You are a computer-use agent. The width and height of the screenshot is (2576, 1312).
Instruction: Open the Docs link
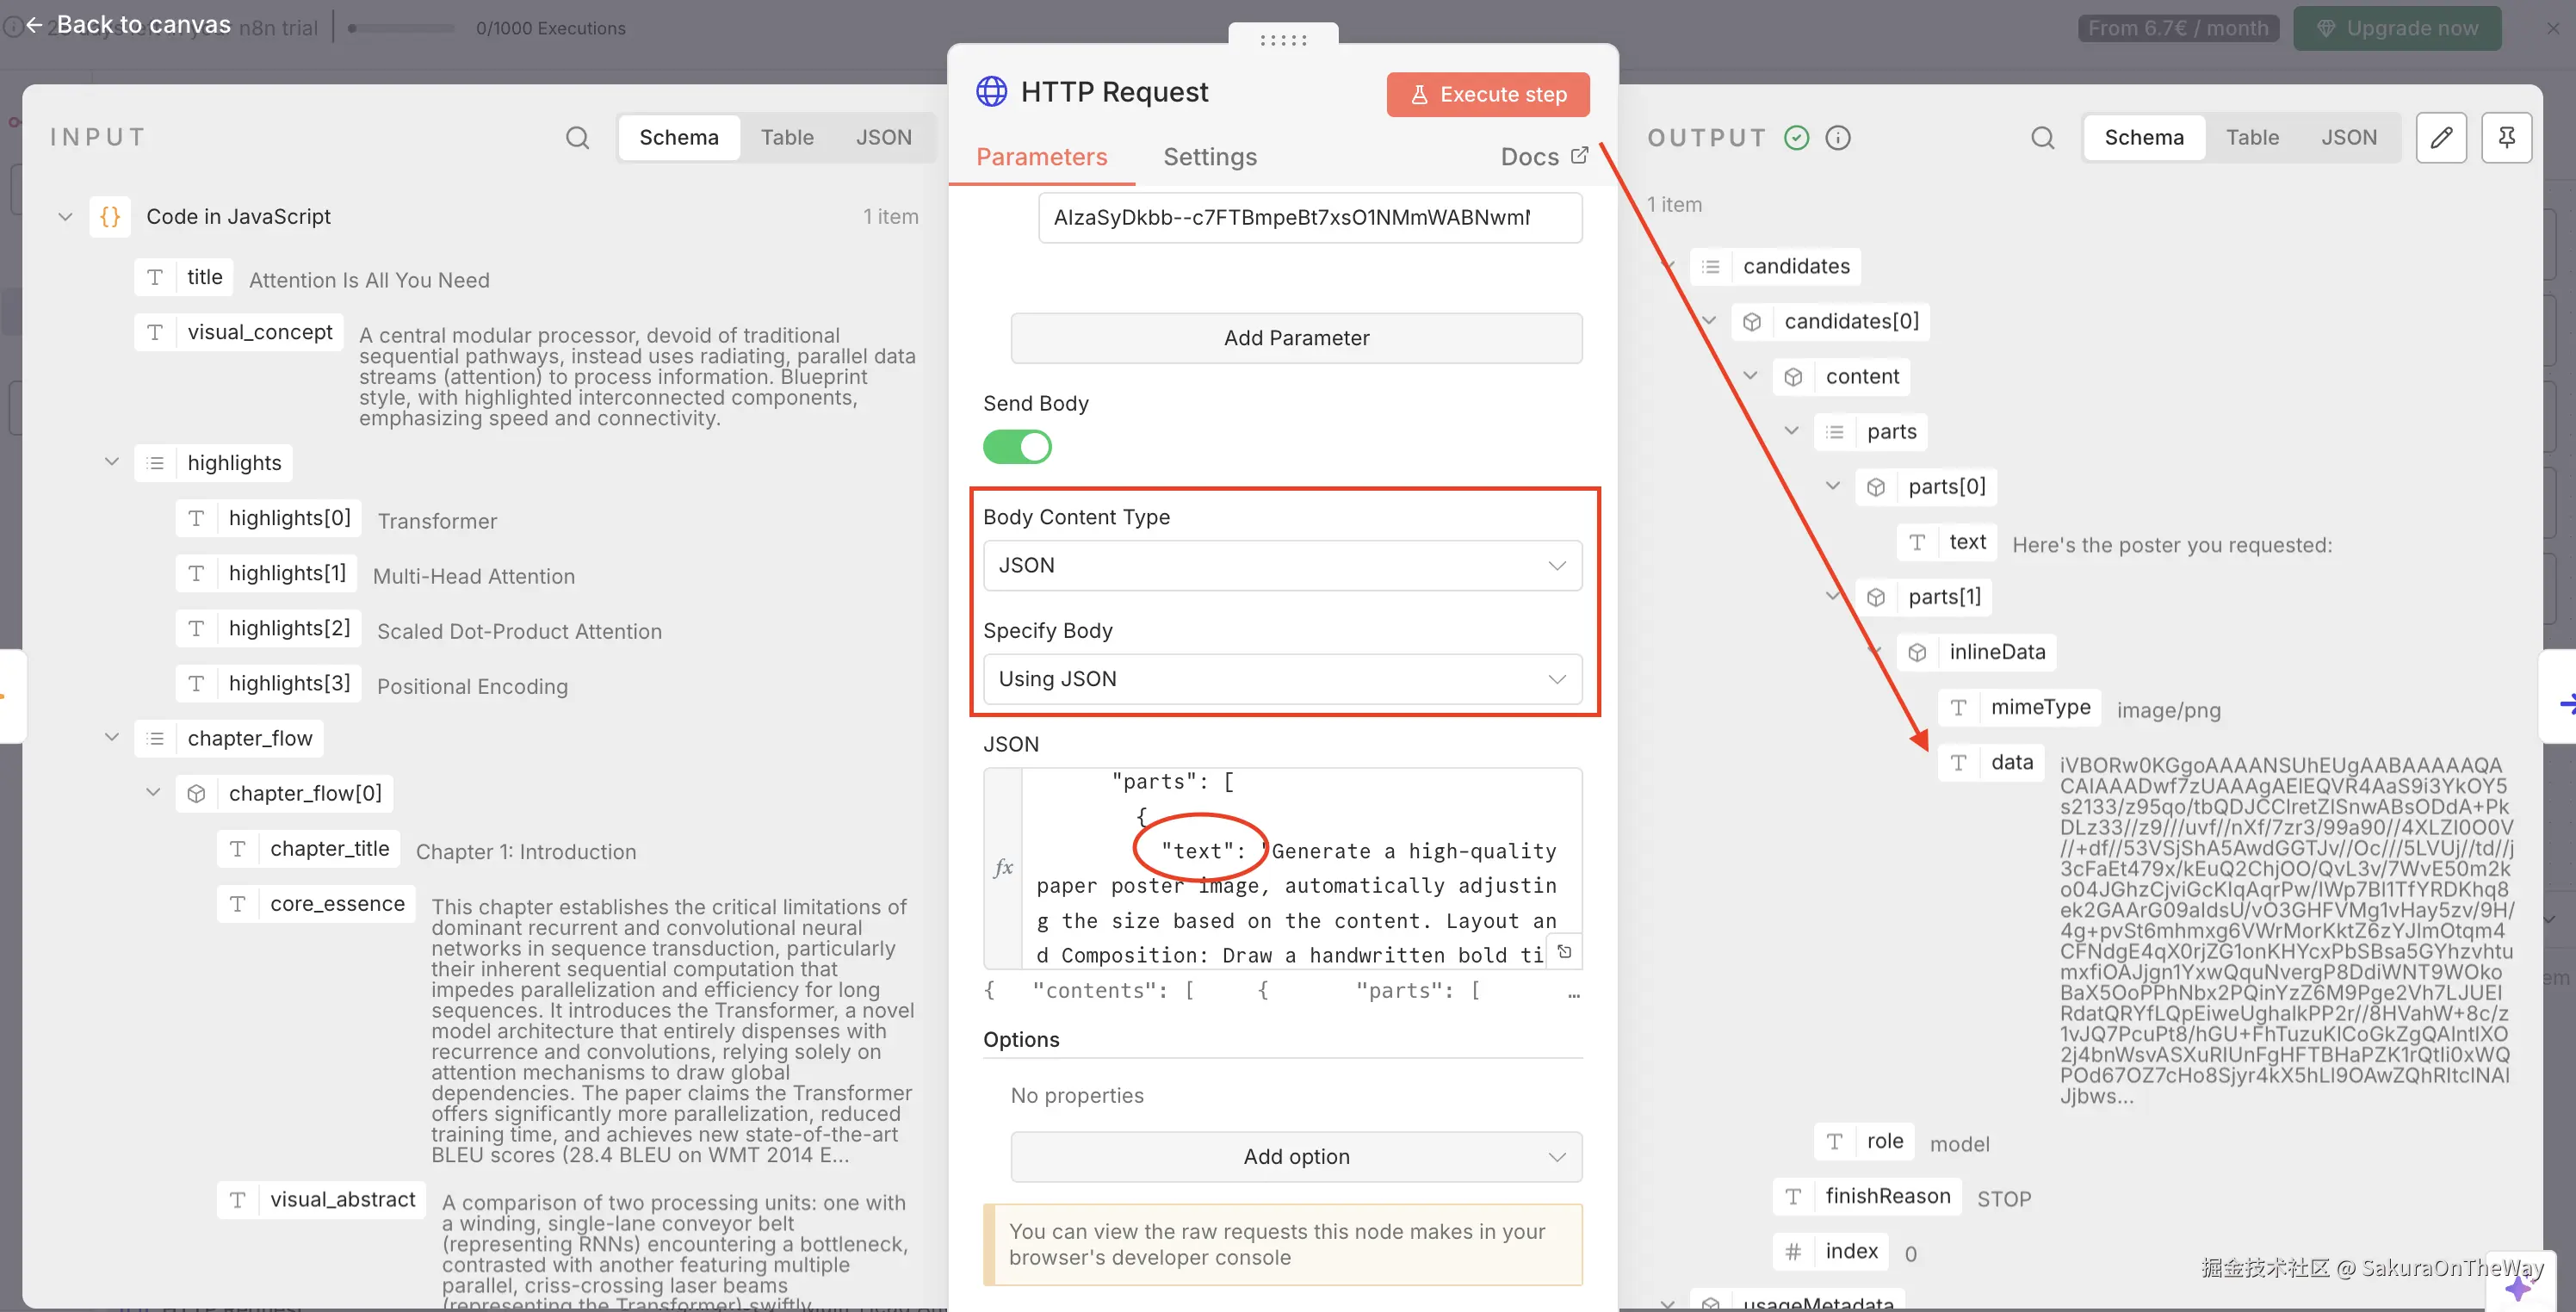tap(1544, 157)
